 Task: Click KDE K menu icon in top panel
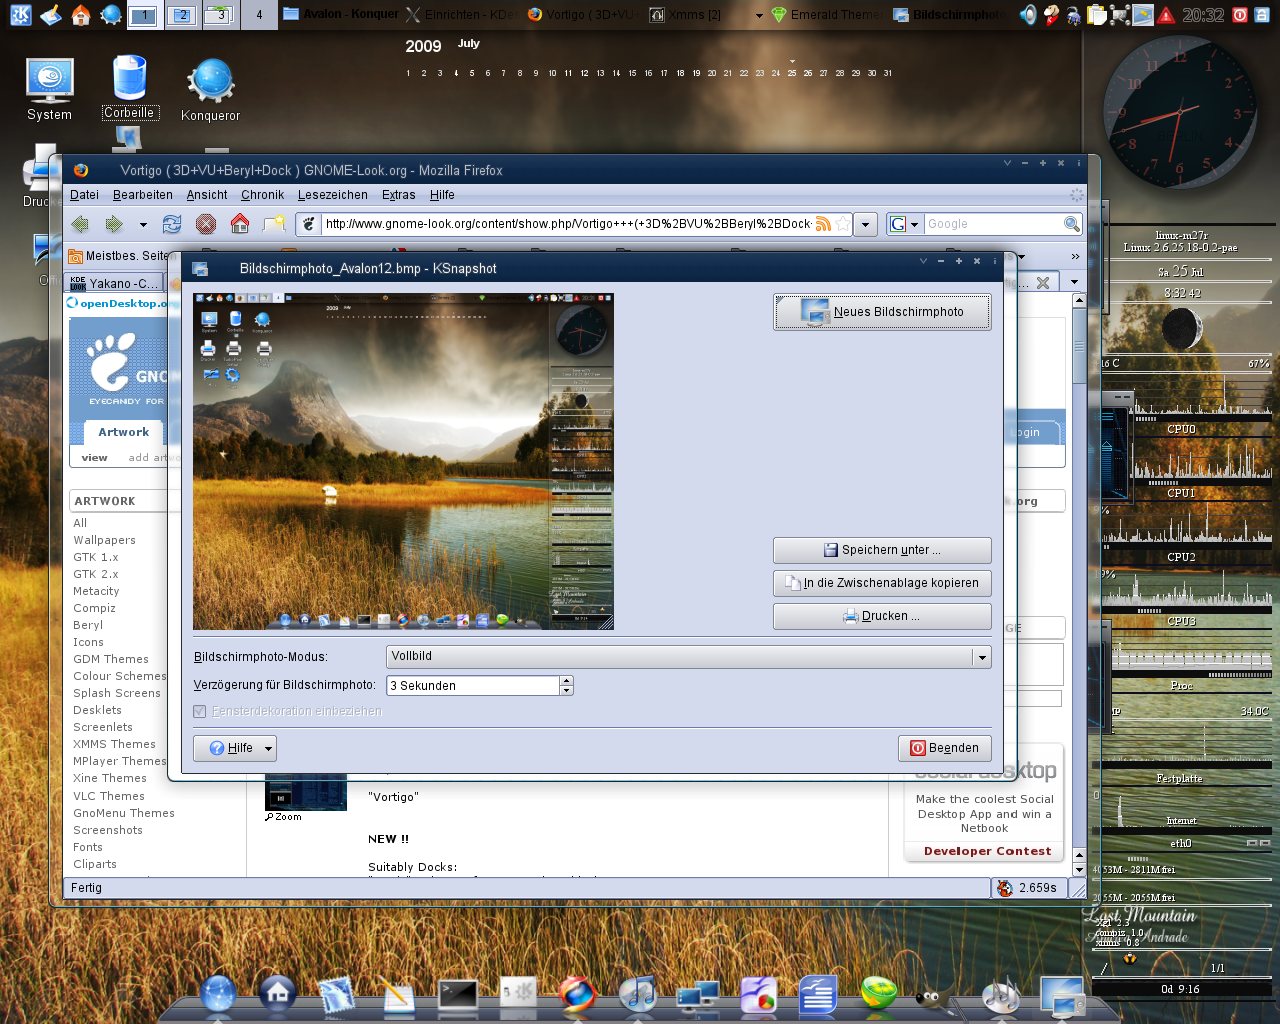coord(19,14)
